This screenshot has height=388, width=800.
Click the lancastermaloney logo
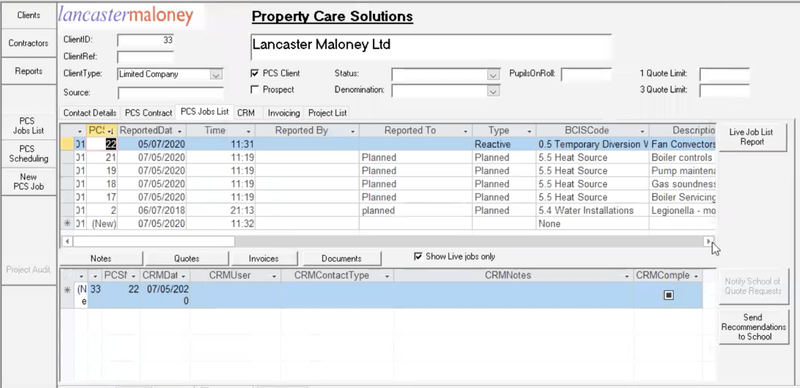pos(126,15)
